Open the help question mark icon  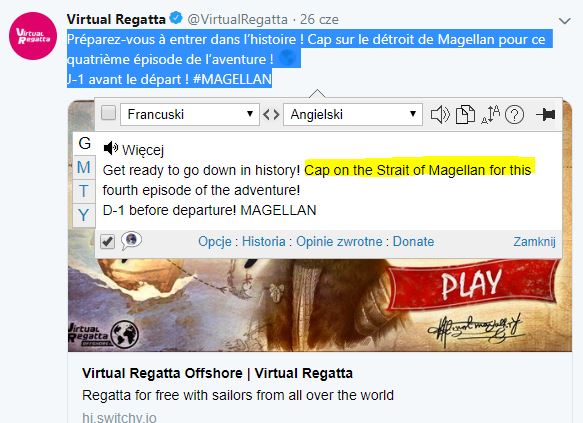[515, 115]
